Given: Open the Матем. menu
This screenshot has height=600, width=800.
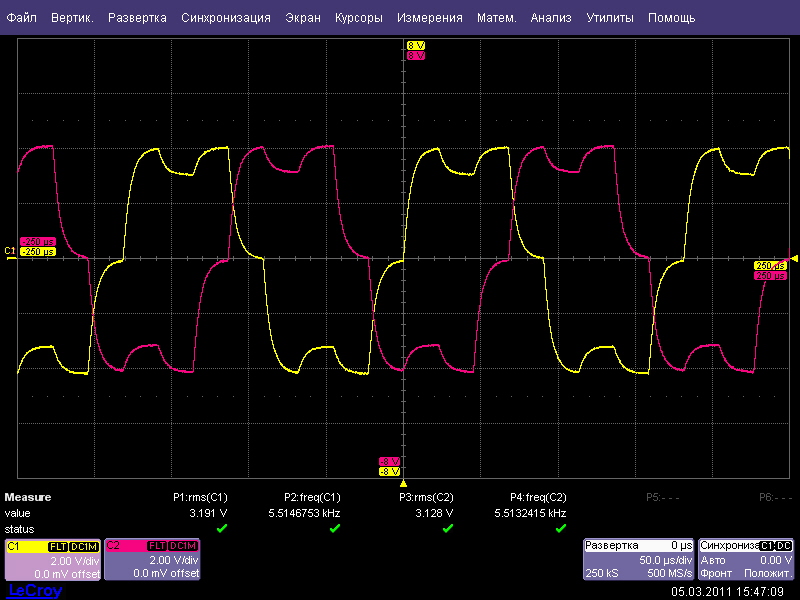Looking at the screenshot, I should tap(497, 18).
